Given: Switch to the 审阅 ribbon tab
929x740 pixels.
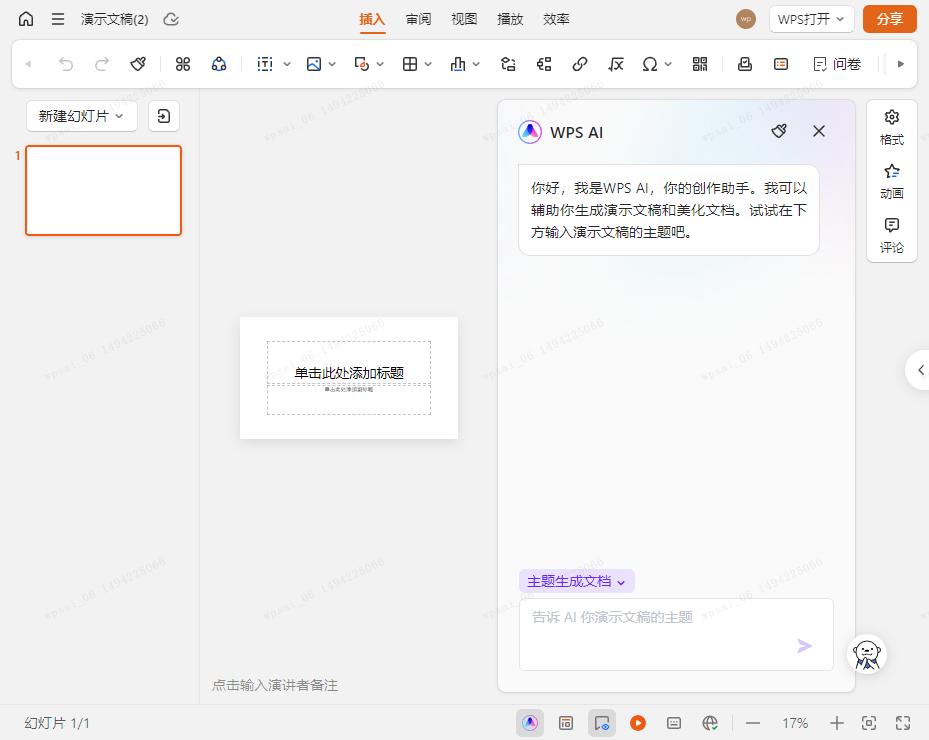Looking at the screenshot, I should tap(418, 18).
